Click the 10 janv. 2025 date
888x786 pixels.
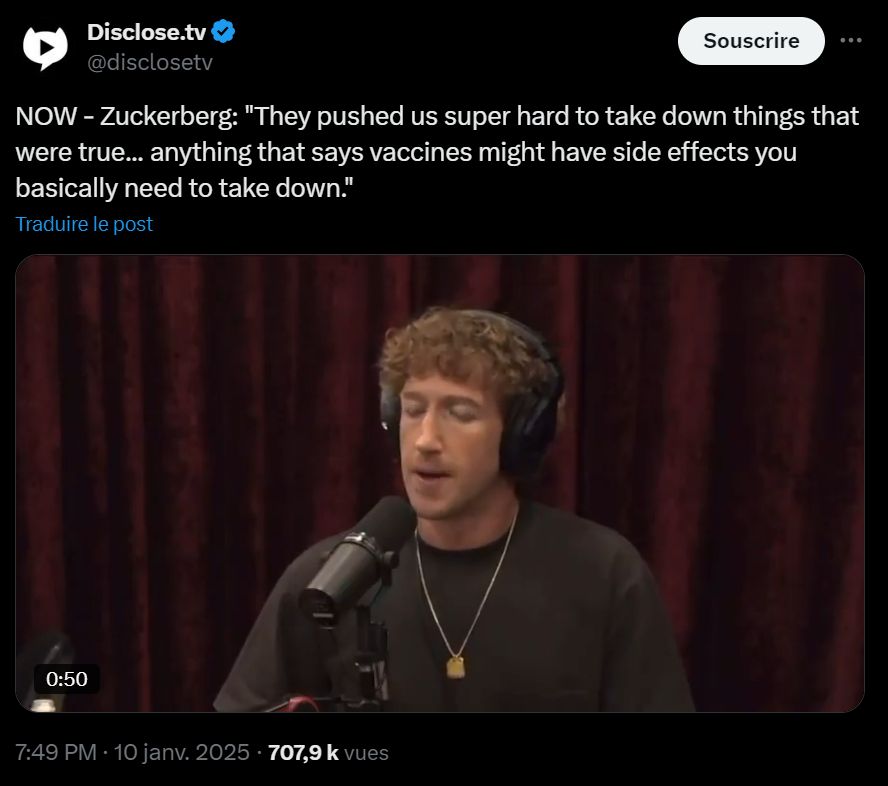(x=181, y=753)
